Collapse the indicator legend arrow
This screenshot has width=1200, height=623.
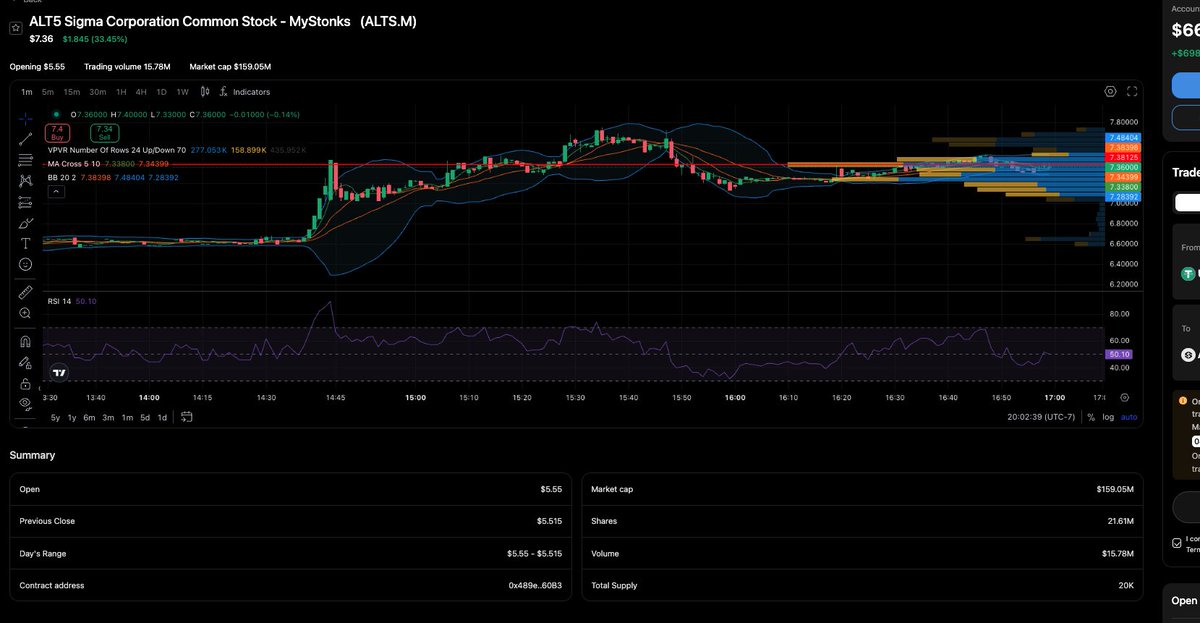pyautogui.click(x=56, y=191)
